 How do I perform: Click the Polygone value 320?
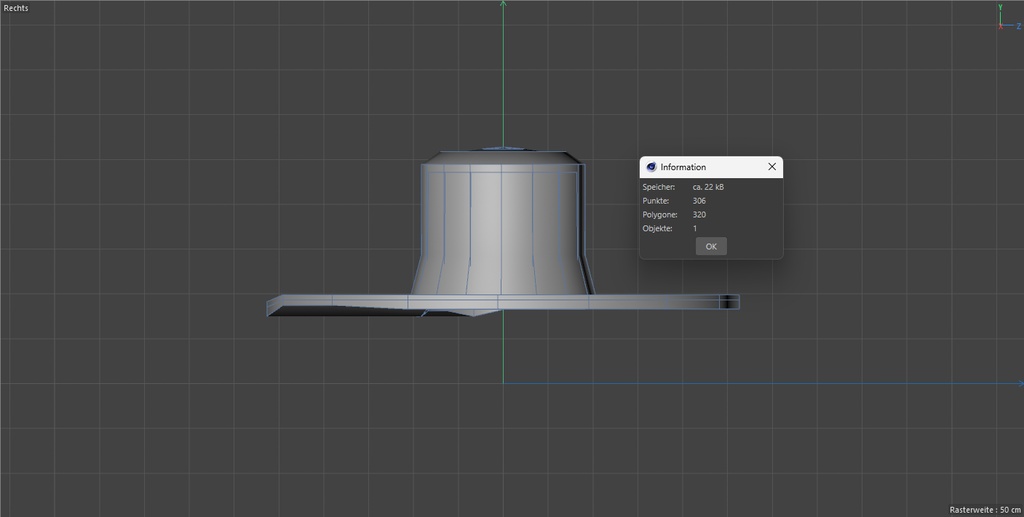[699, 215]
